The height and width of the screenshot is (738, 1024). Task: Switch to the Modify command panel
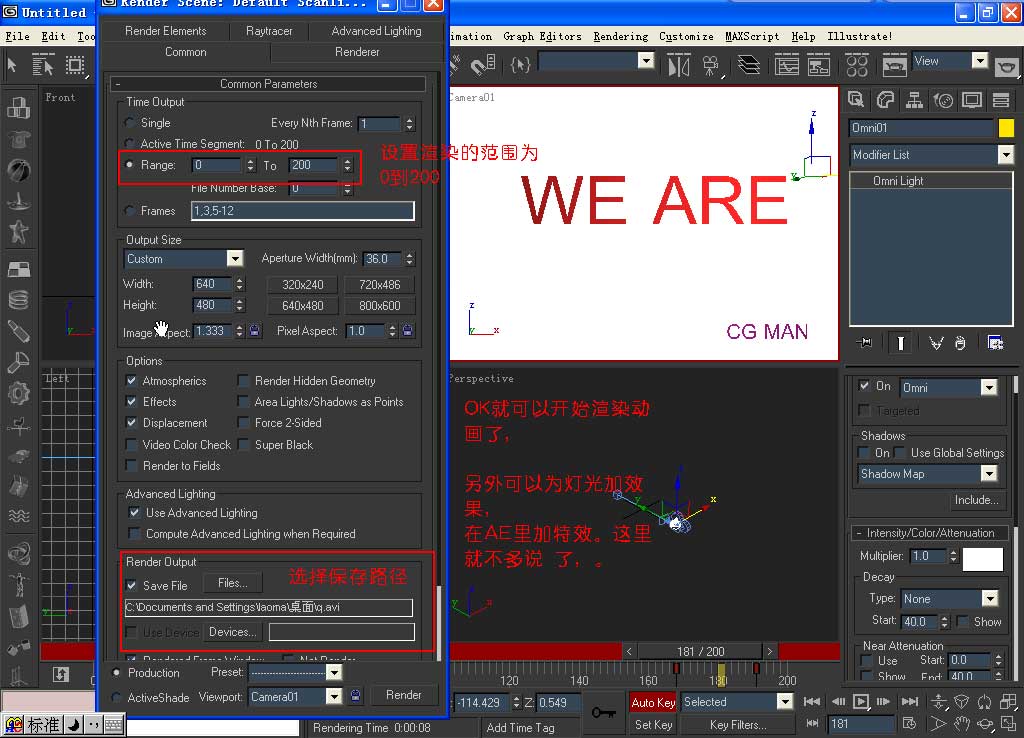pyautogui.click(x=885, y=100)
